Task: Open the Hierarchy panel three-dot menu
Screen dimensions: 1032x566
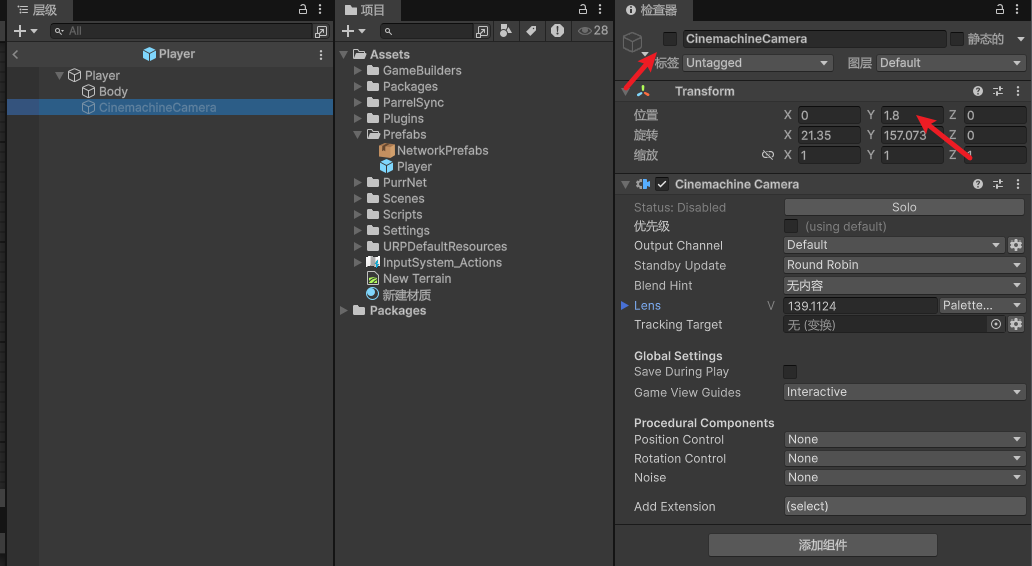Action: point(321,9)
